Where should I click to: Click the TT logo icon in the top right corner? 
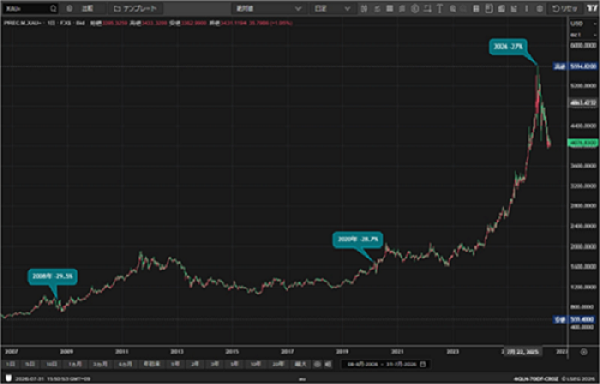coord(592,8)
